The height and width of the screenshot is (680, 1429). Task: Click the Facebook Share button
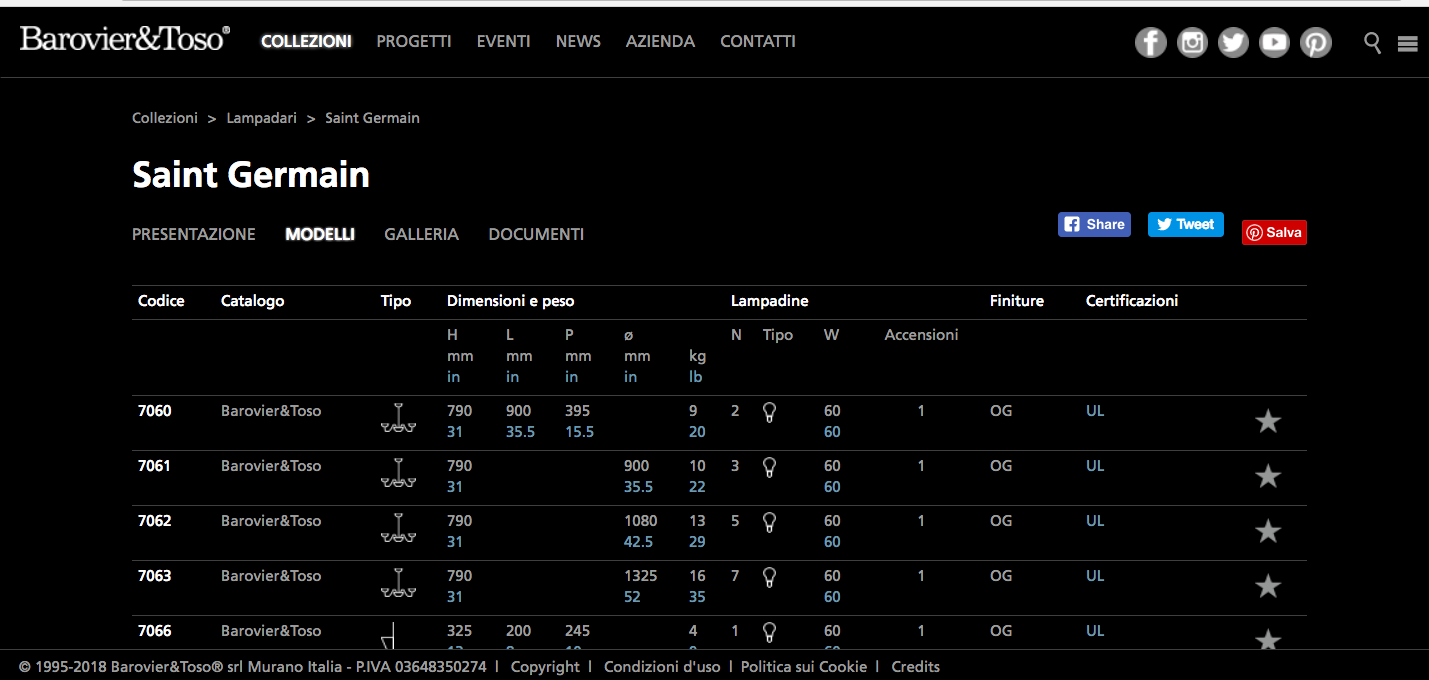click(x=1094, y=224)
